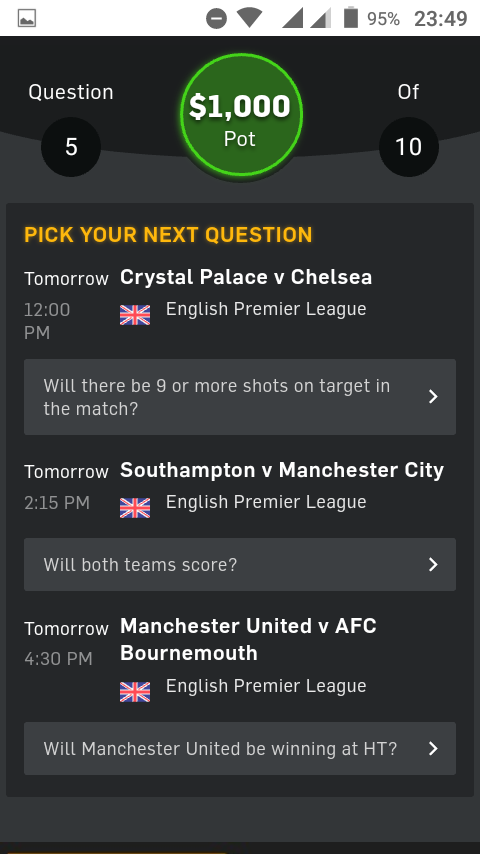
Task: Tap the Wi-Fi icon in status bar
Action: (x=250, y=18)
